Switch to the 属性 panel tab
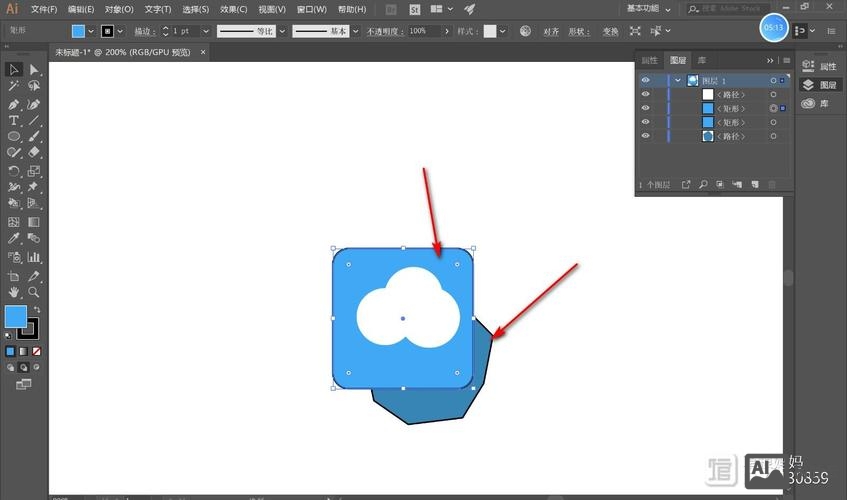Screen dimensions: 847x500 tap(650, 61)
